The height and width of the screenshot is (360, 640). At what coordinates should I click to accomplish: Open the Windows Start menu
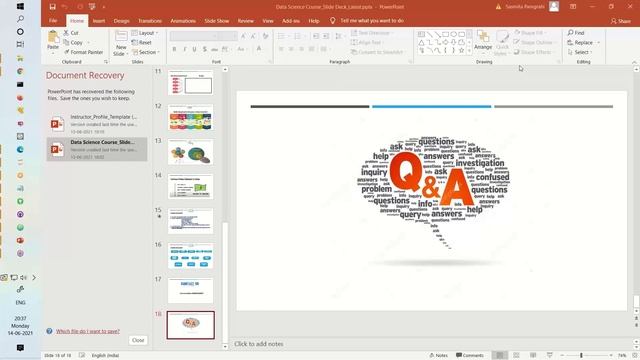coord(20,7)
